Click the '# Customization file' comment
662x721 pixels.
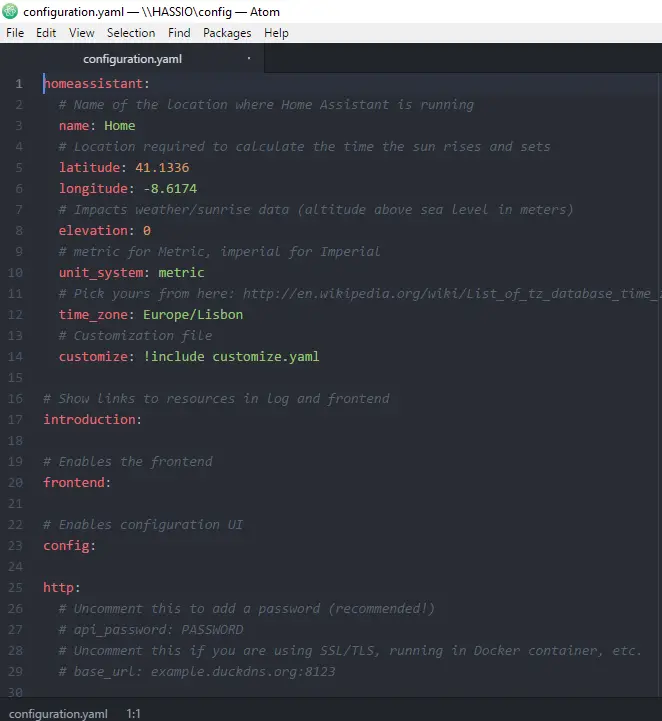coord(136,336)
